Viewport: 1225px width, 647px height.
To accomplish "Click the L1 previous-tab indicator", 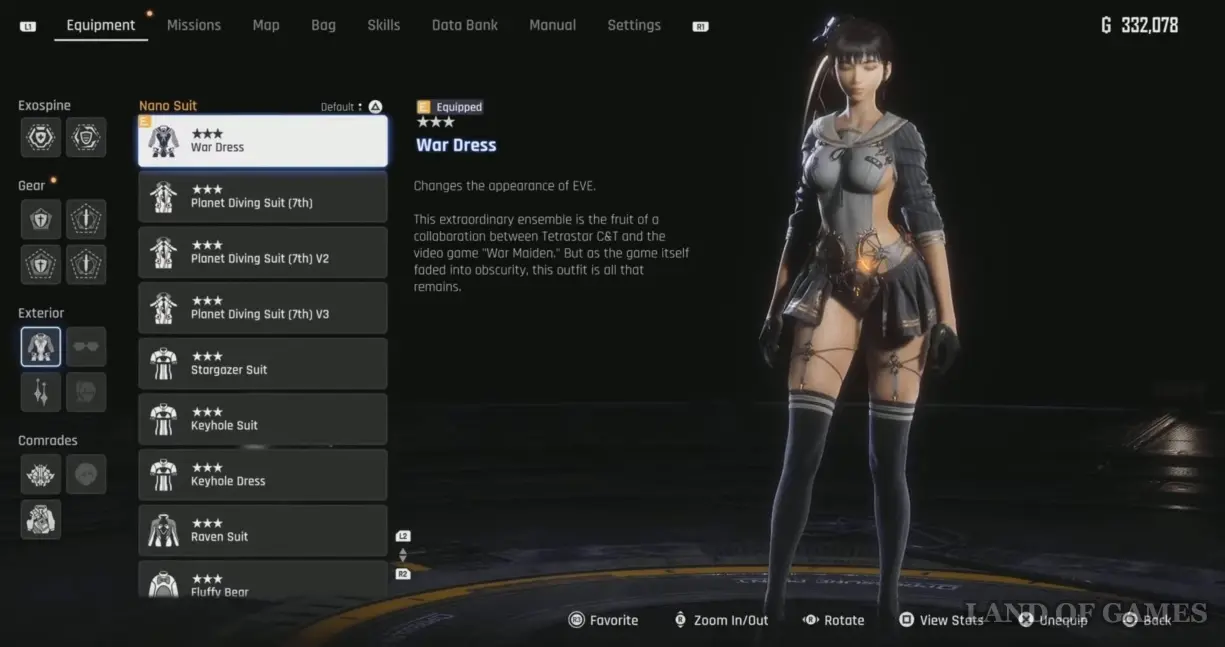I will tap(28, 26).
